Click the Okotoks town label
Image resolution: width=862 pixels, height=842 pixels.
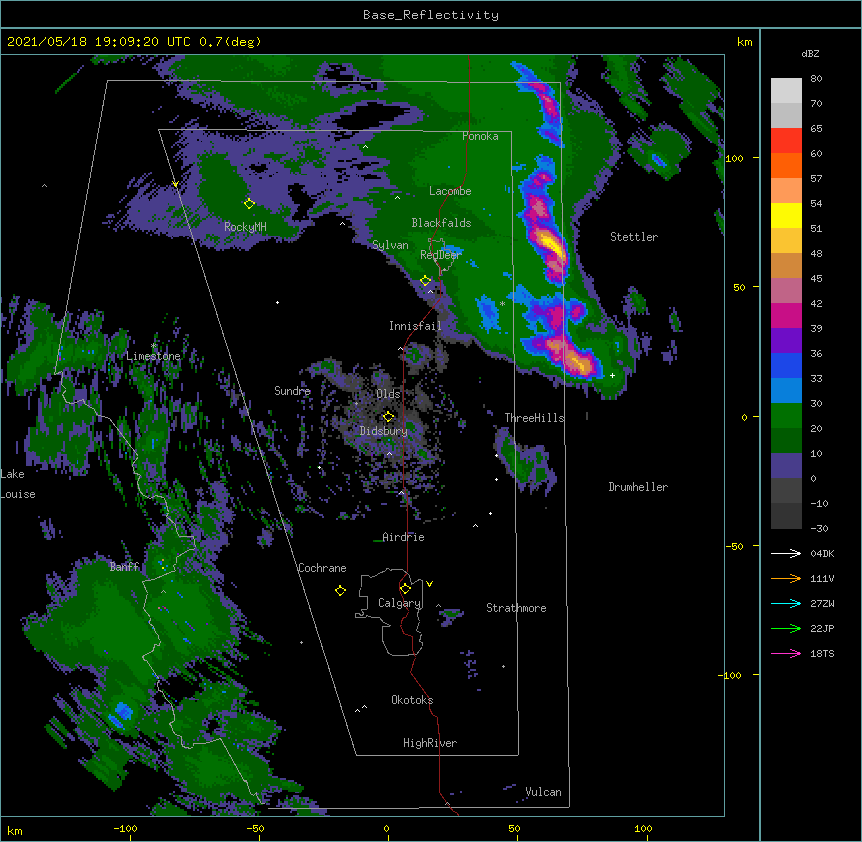click(412, 700)
